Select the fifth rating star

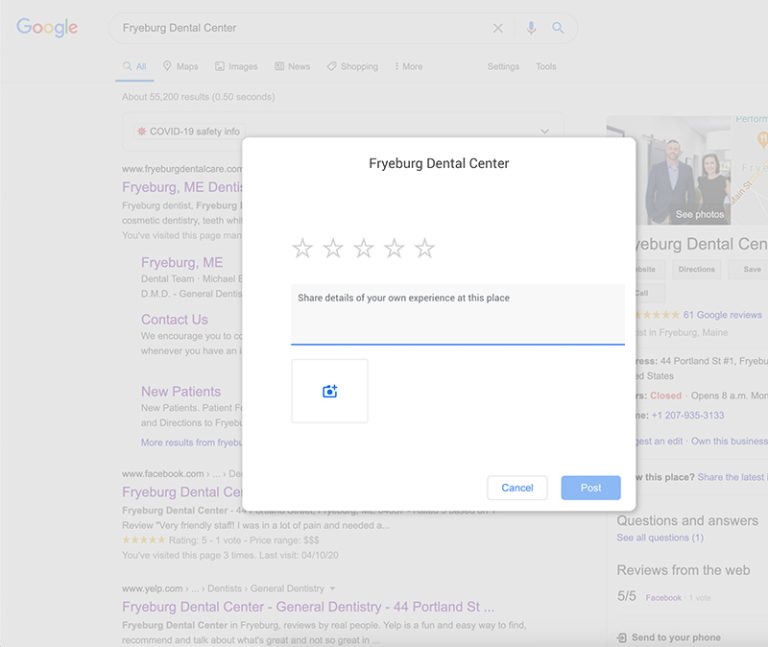click(424, 248)
